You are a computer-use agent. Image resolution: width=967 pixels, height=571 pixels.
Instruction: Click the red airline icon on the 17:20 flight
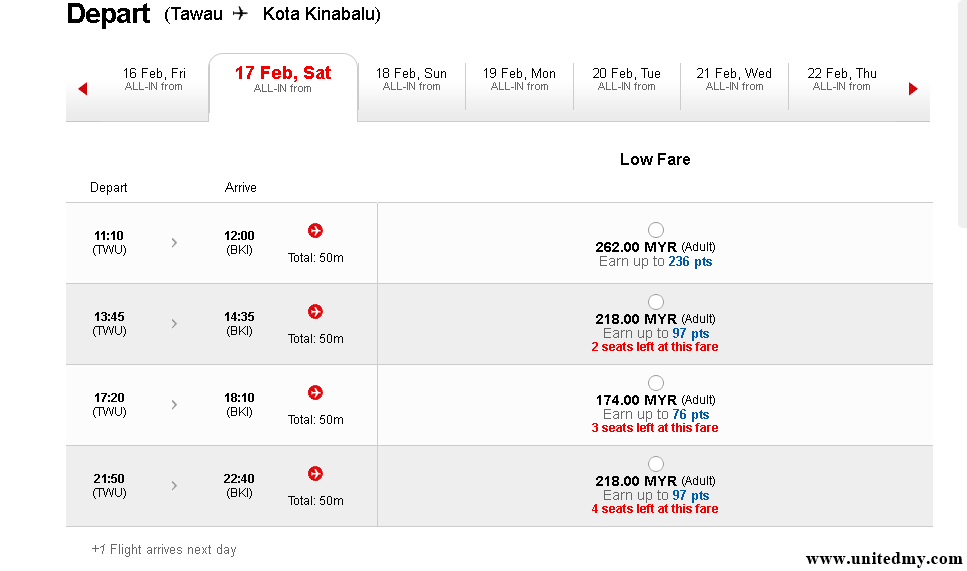coord(316,393)
